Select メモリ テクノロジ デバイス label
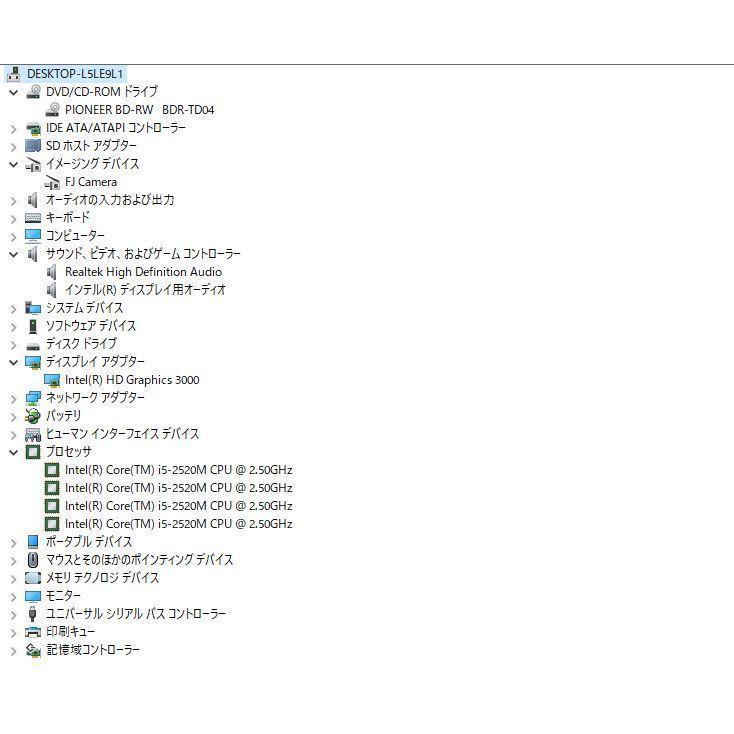This screenshot has height=734, width=734. tap(103, 578)
